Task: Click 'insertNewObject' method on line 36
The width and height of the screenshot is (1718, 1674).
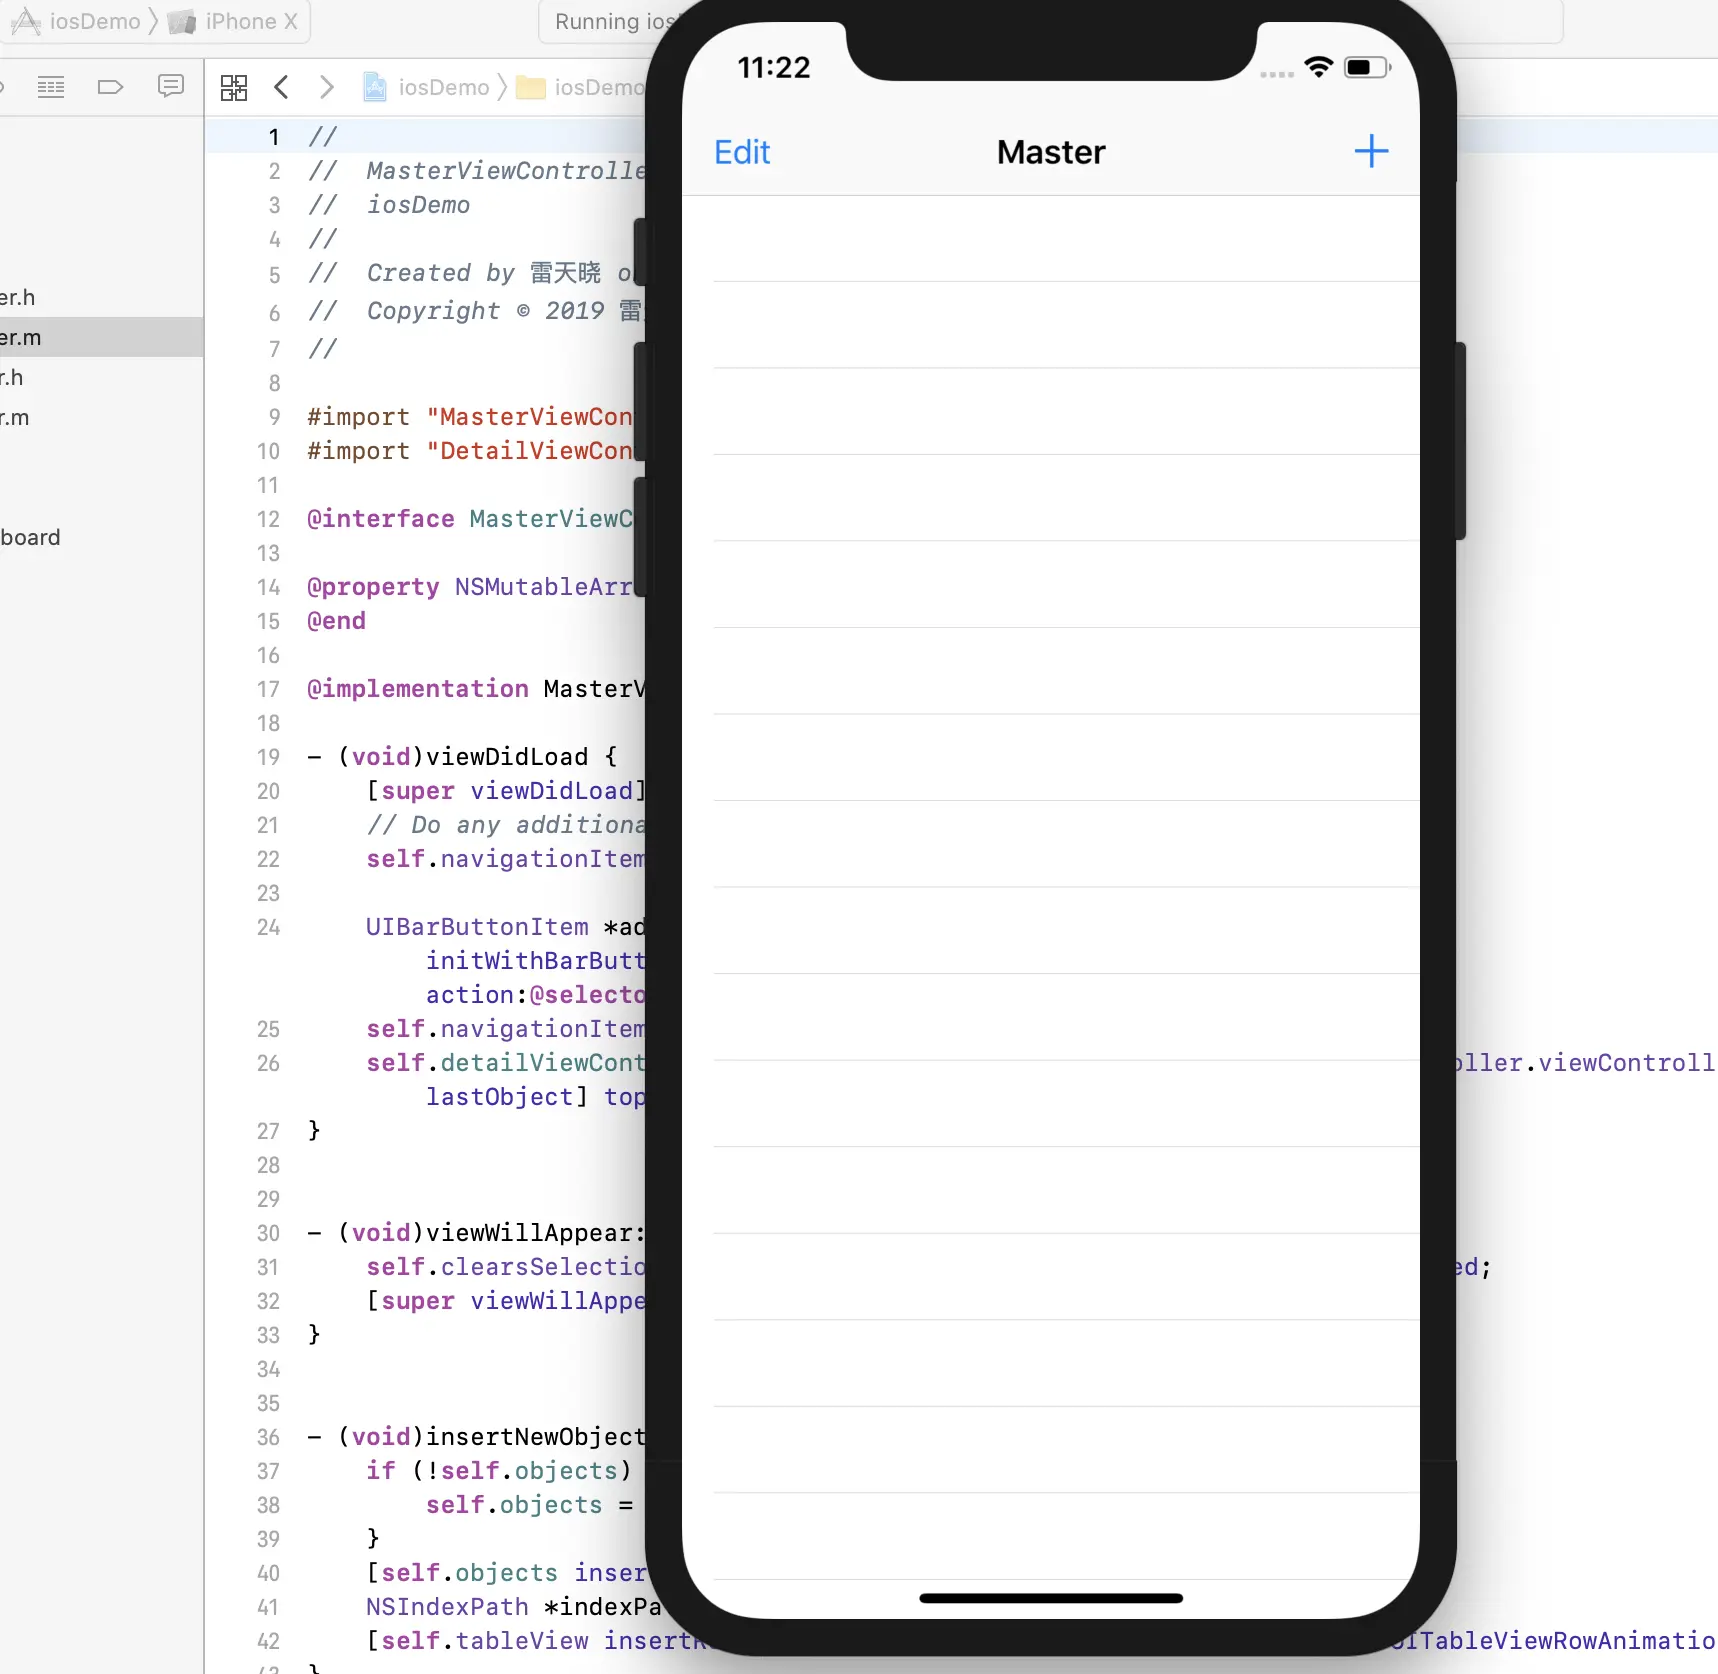Action: coord(535,1437)
